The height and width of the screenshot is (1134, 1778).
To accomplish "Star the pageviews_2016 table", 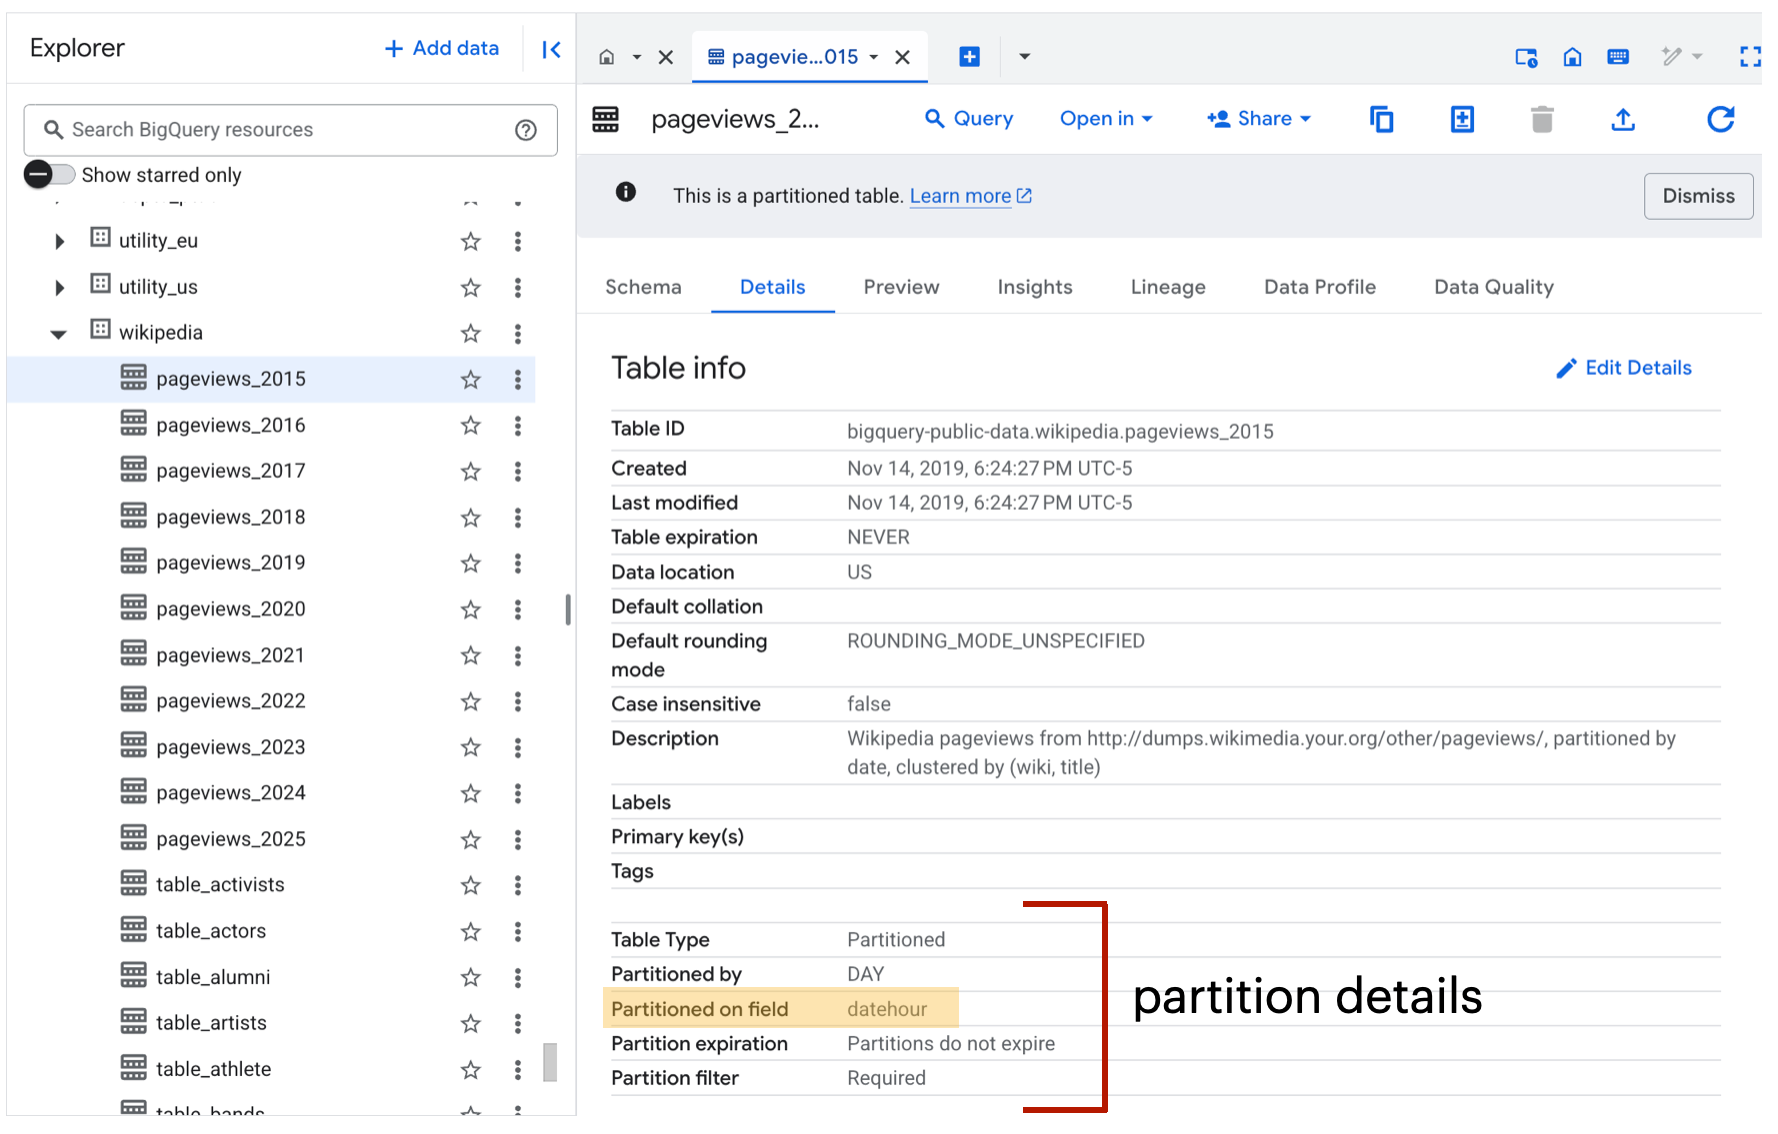I will [471, 426].
